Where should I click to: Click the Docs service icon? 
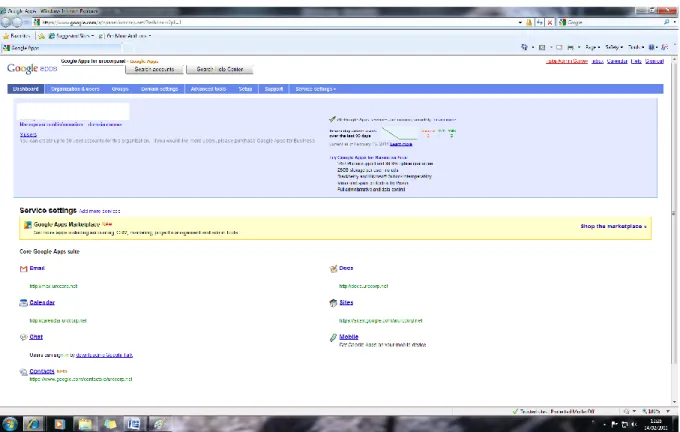point(333,269)
